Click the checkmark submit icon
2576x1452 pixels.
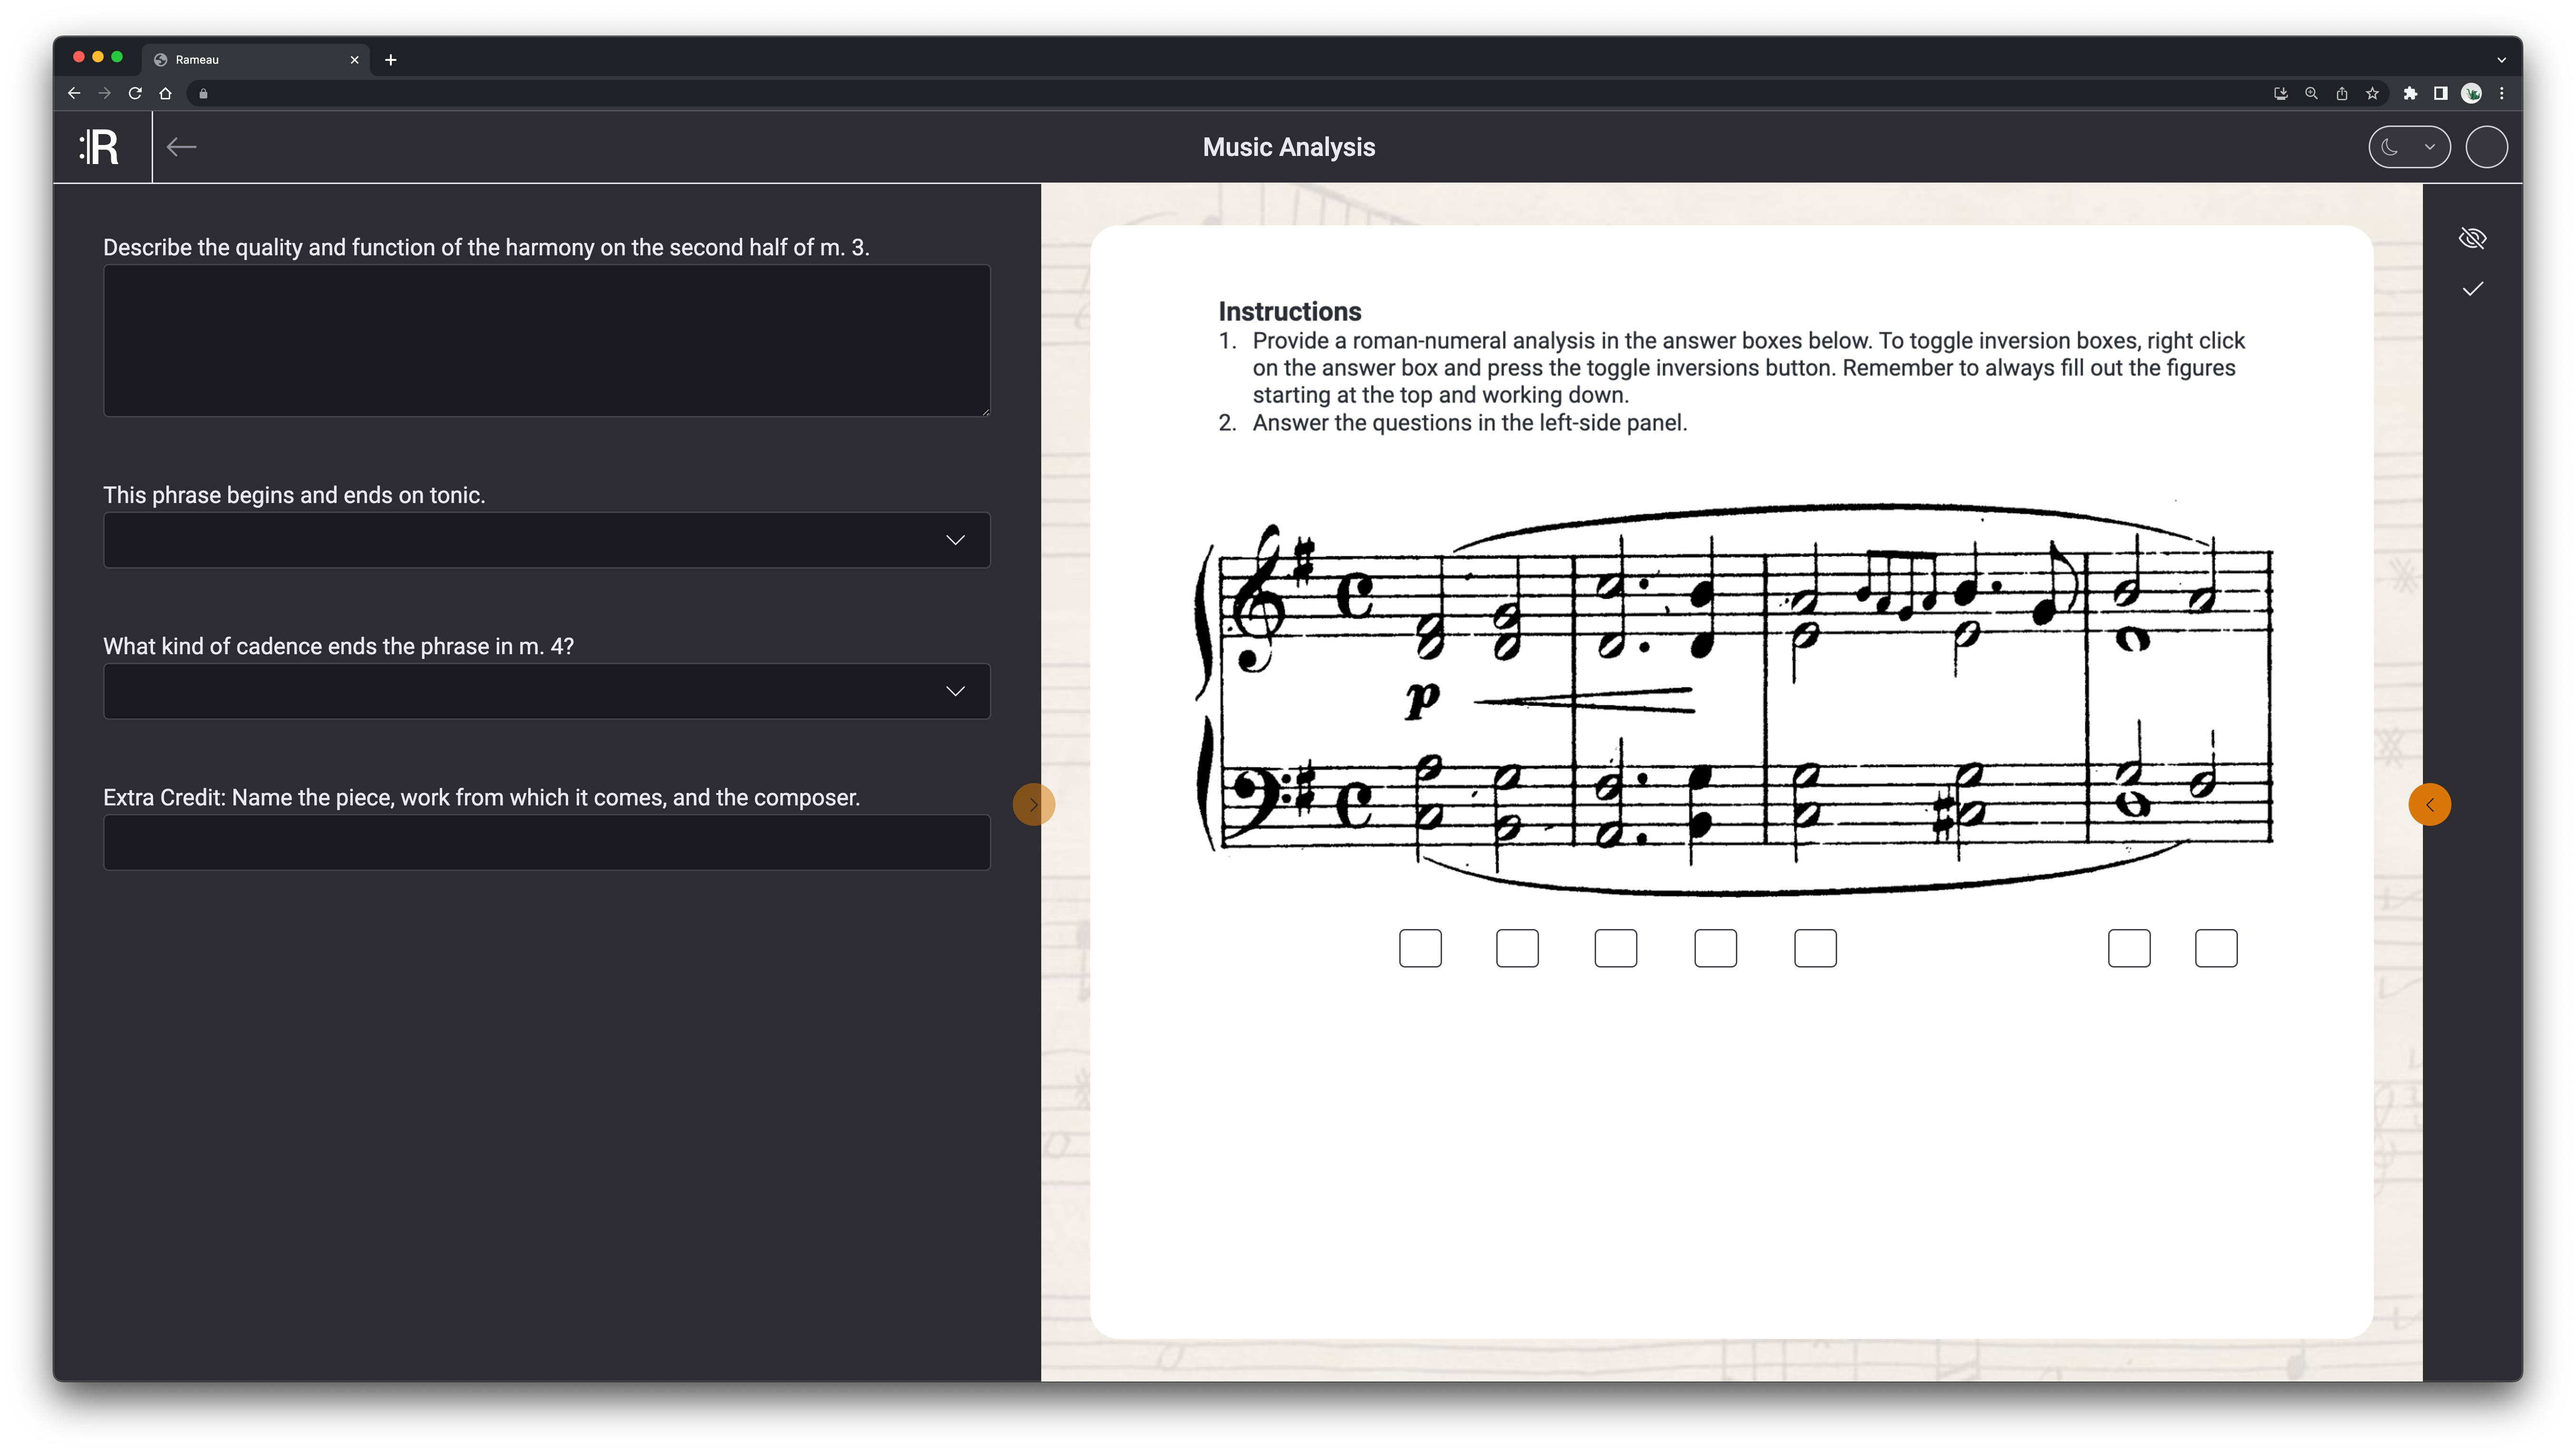coord(2472,289)
